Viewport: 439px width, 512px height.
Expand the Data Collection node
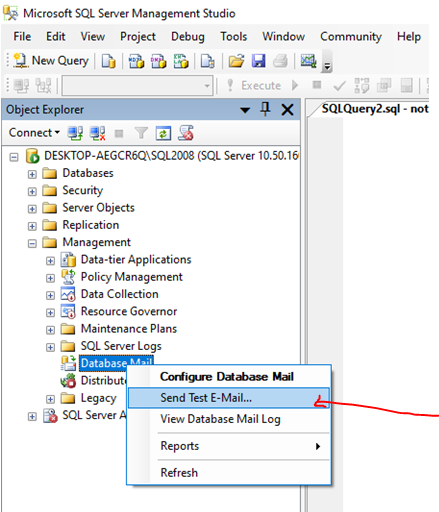(x=50, y=295)
